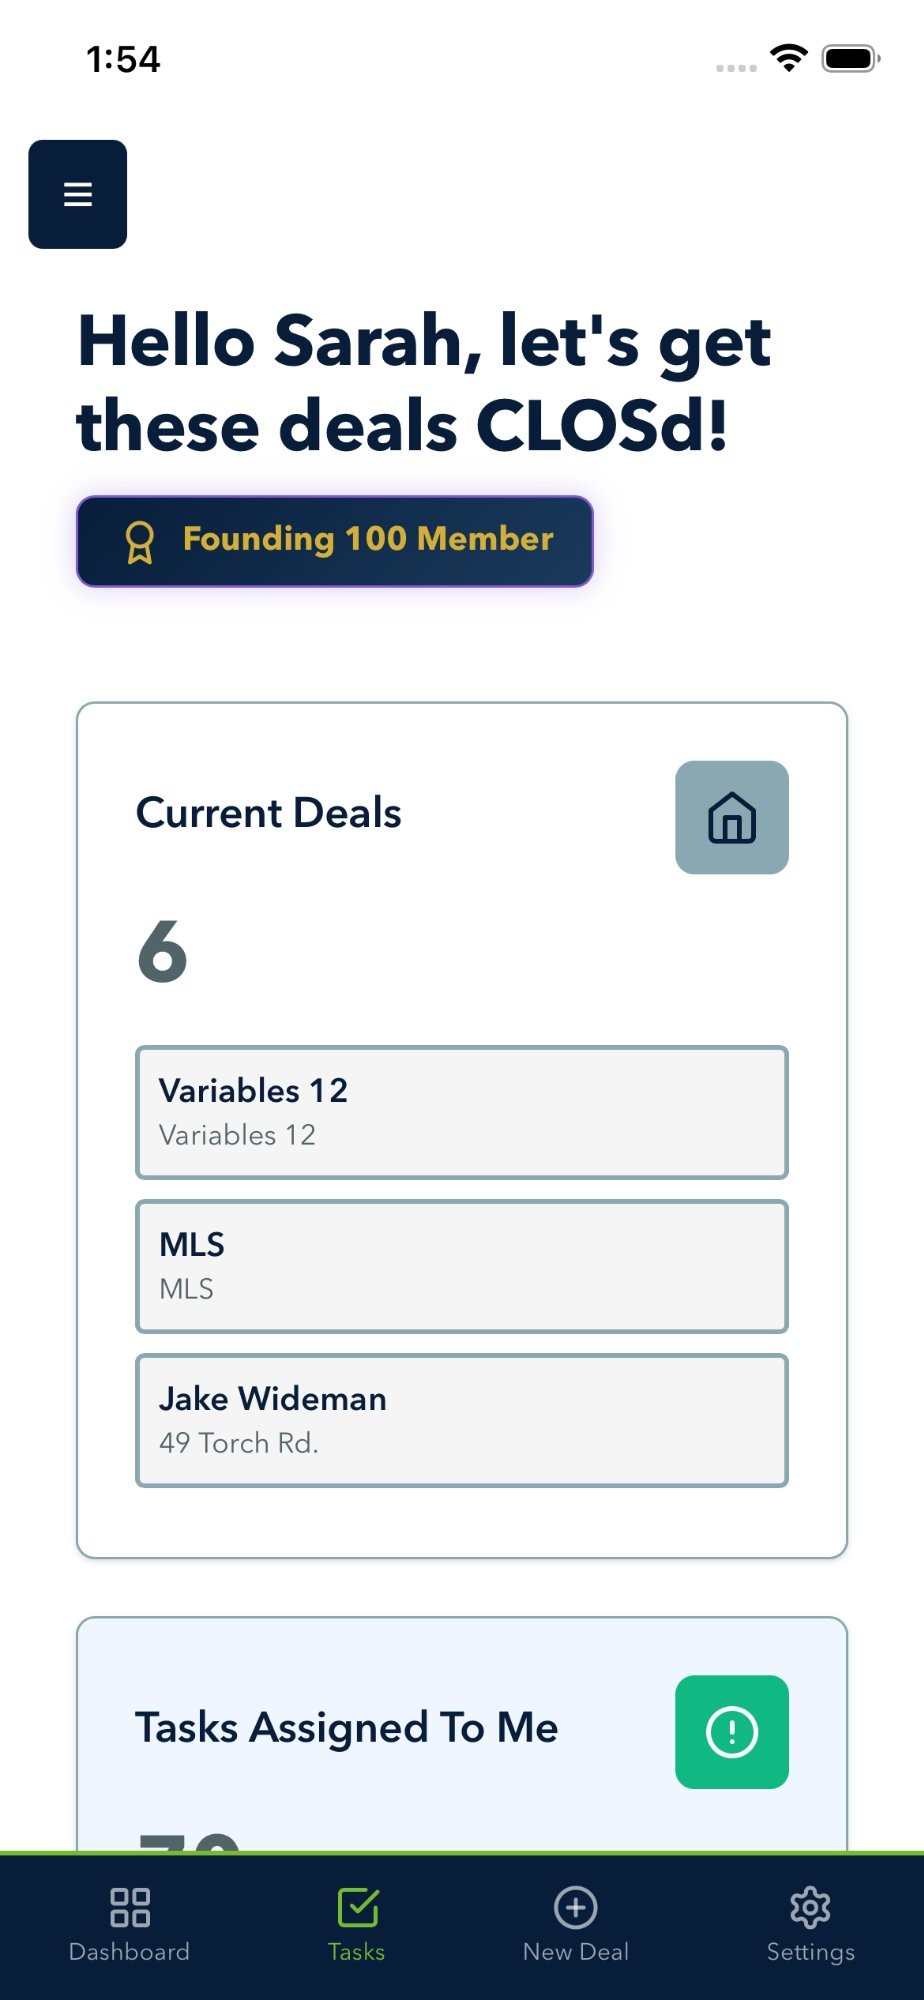The height and width of the screenshot is (2000, 924).
Task: Tap the Dashboard grid icon
Action: click(130, 1907)
